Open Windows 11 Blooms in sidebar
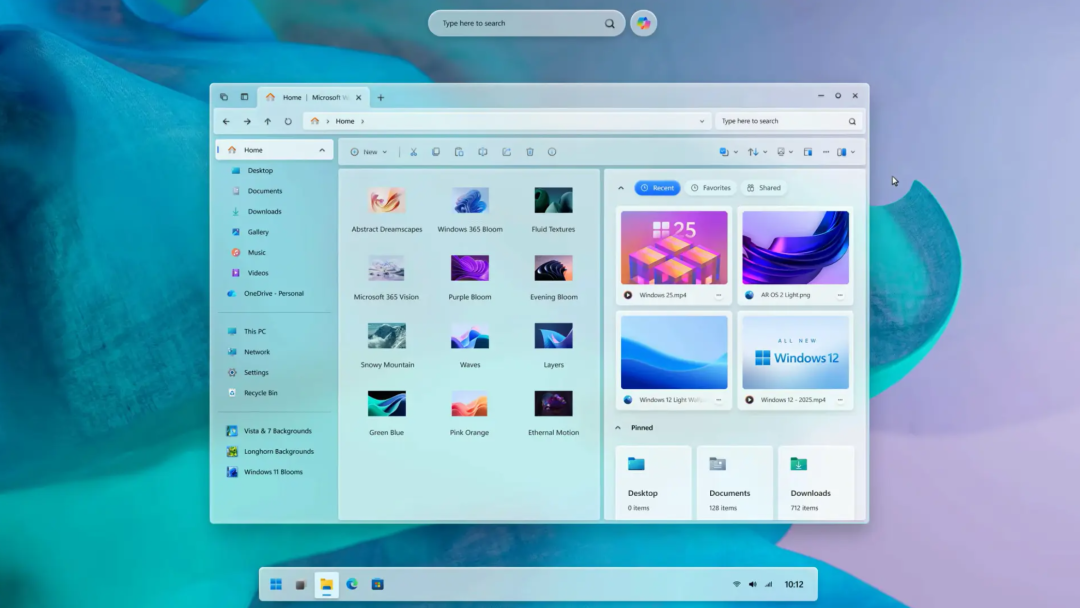This screenshot has height=608, width=1080. click(x=274, y=472)
